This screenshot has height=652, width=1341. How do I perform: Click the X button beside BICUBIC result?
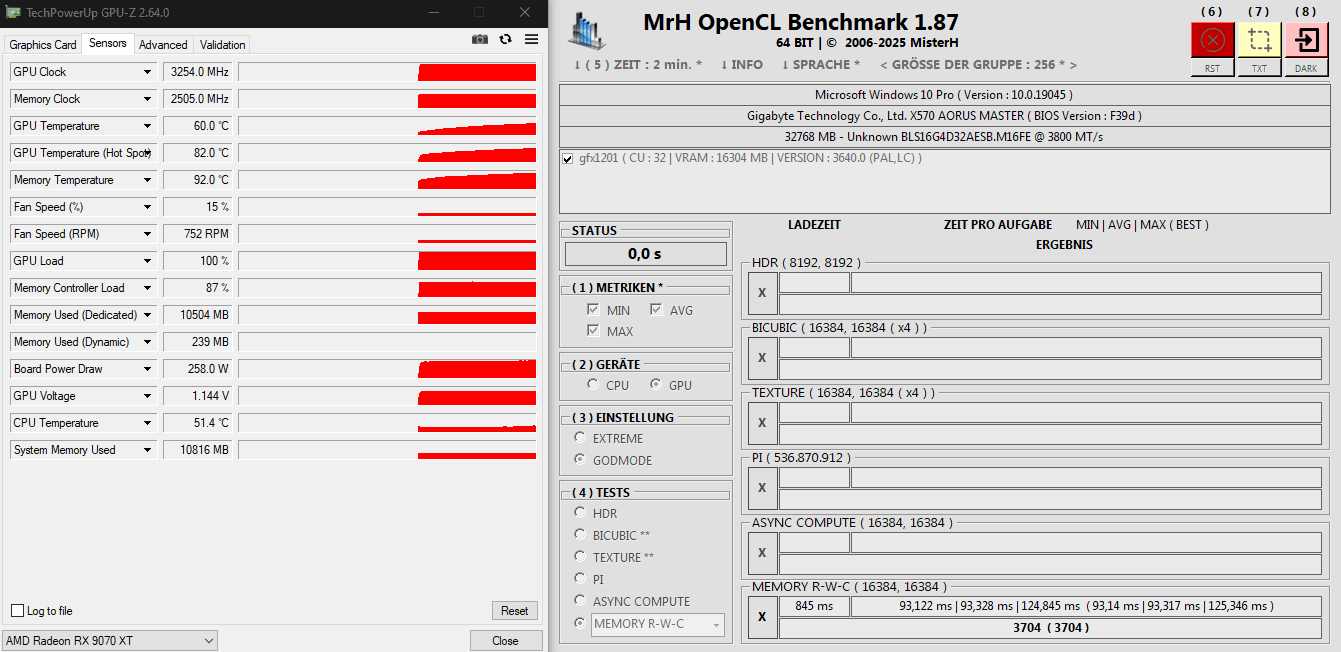pos(762,358)
